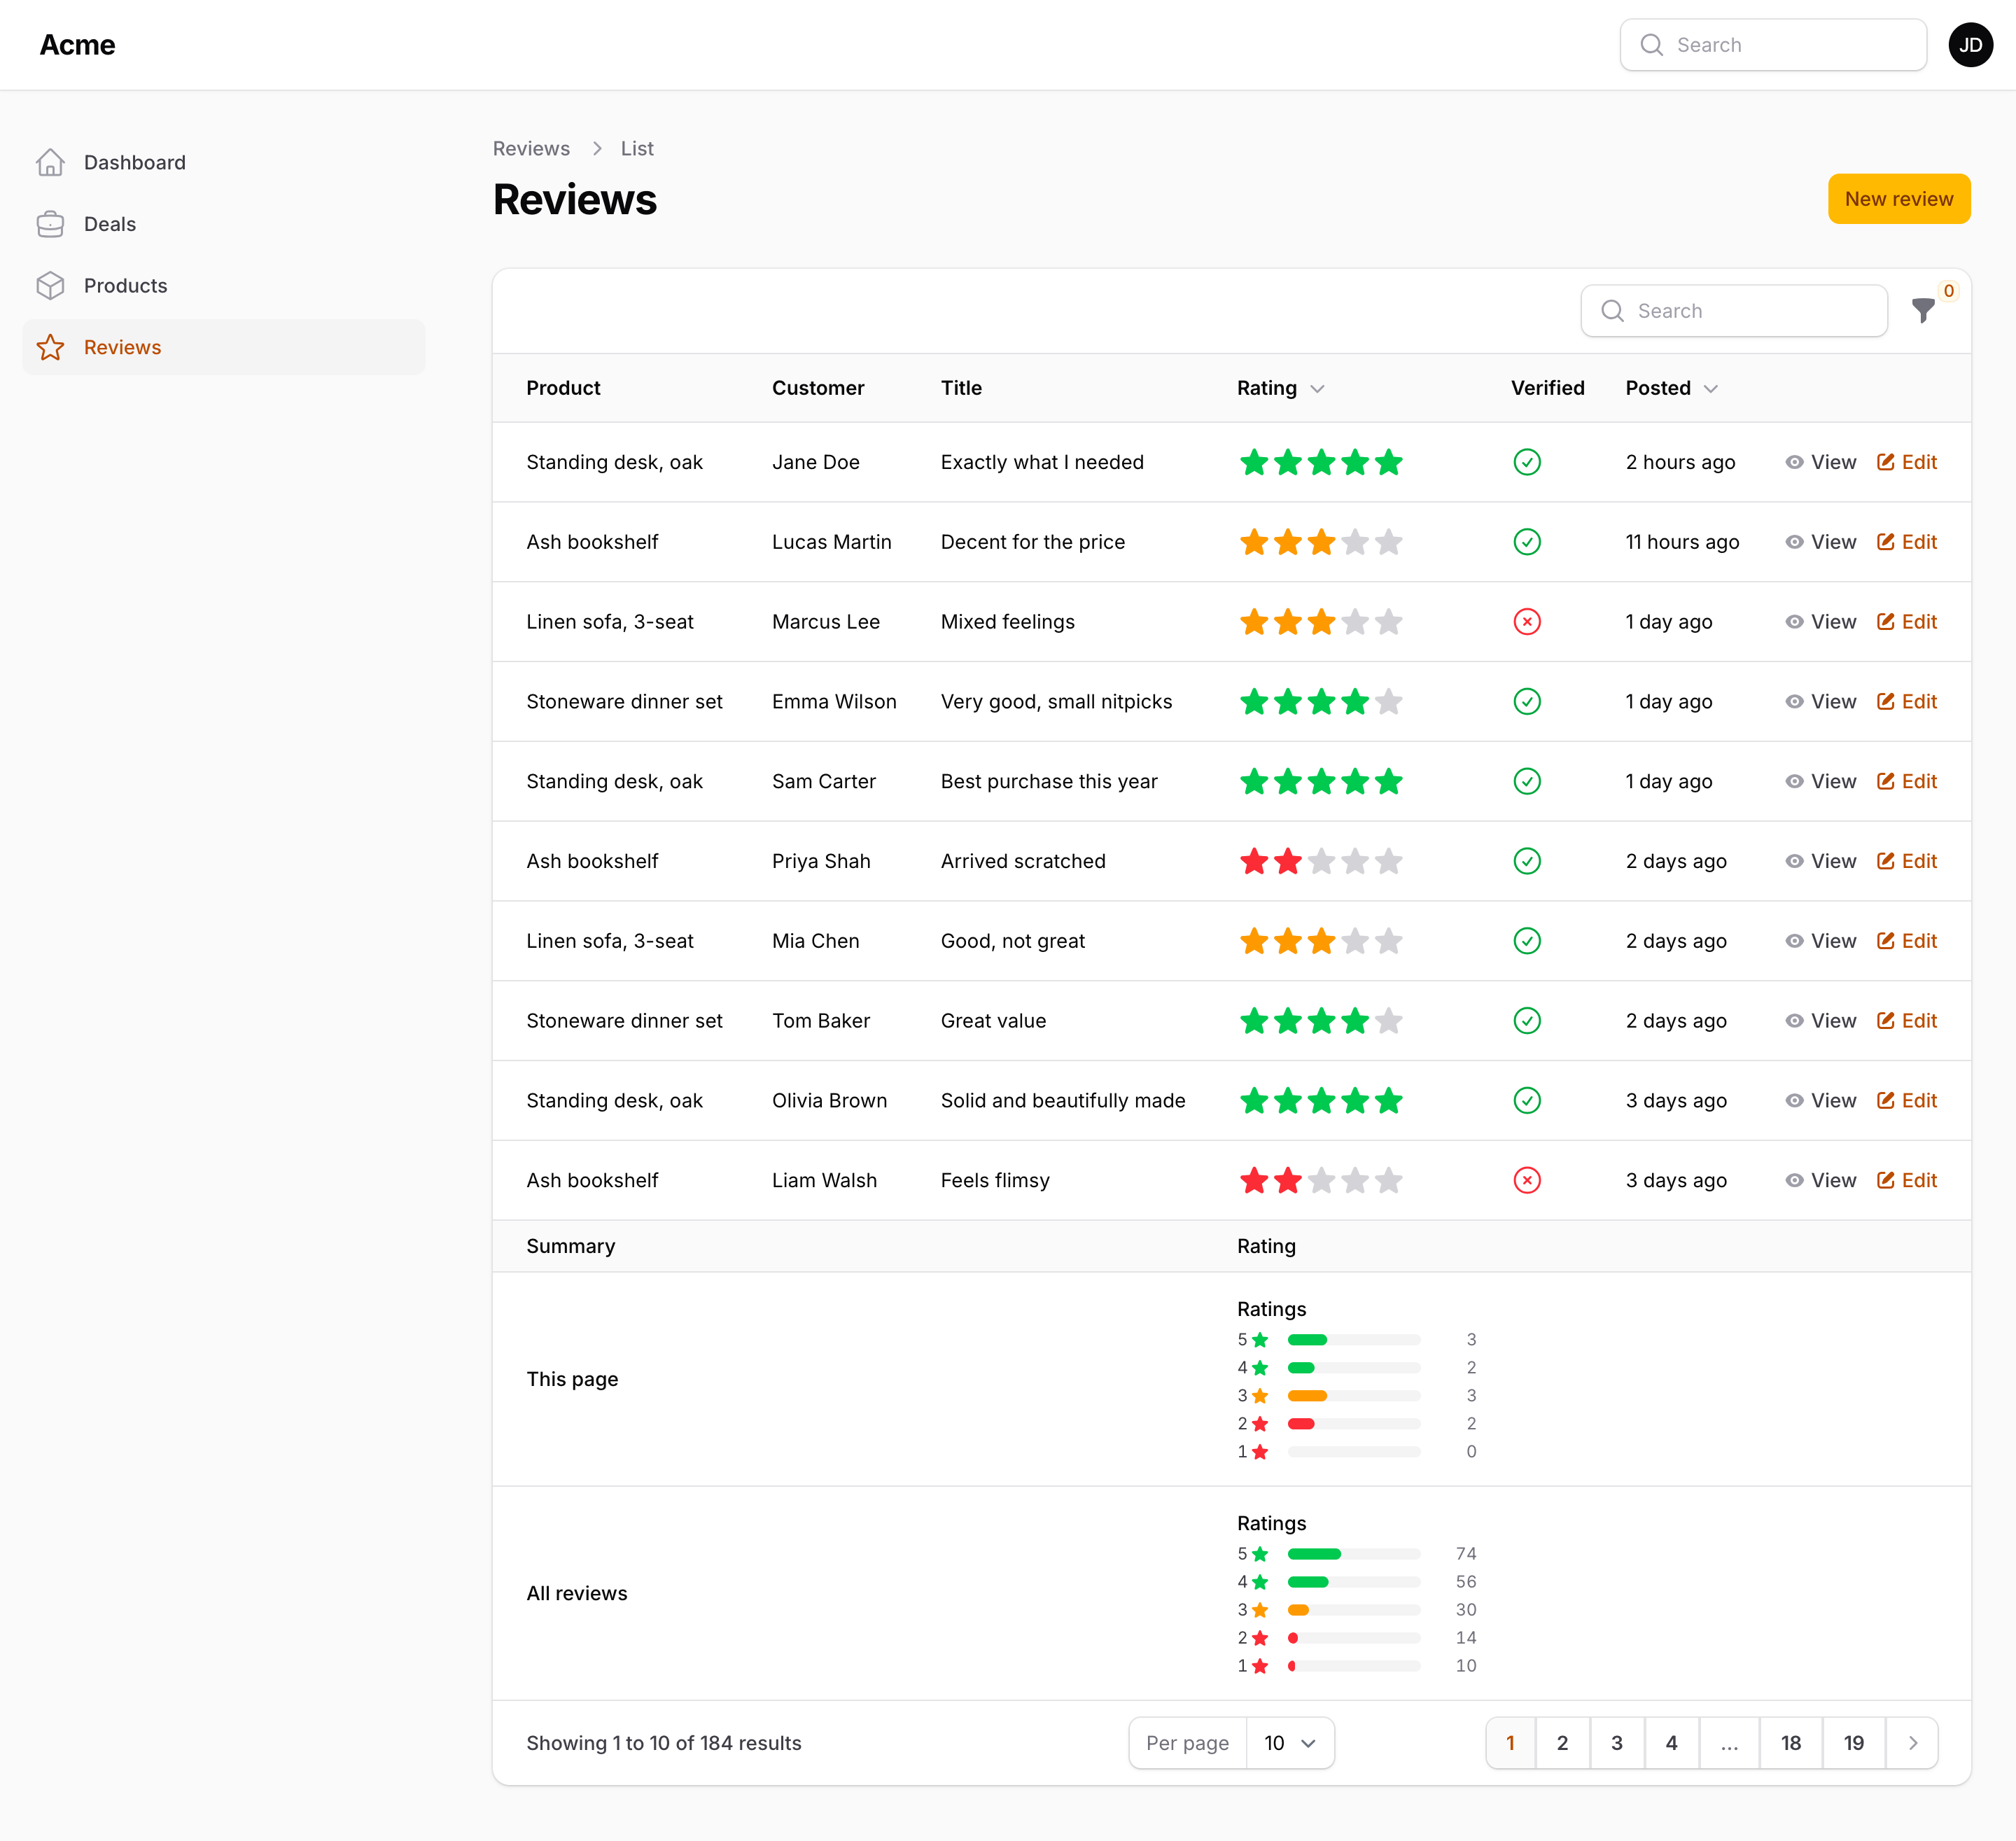Open the Products menu item
This screenshot has height=1841, width=2016.
click(x=224, y=286)
